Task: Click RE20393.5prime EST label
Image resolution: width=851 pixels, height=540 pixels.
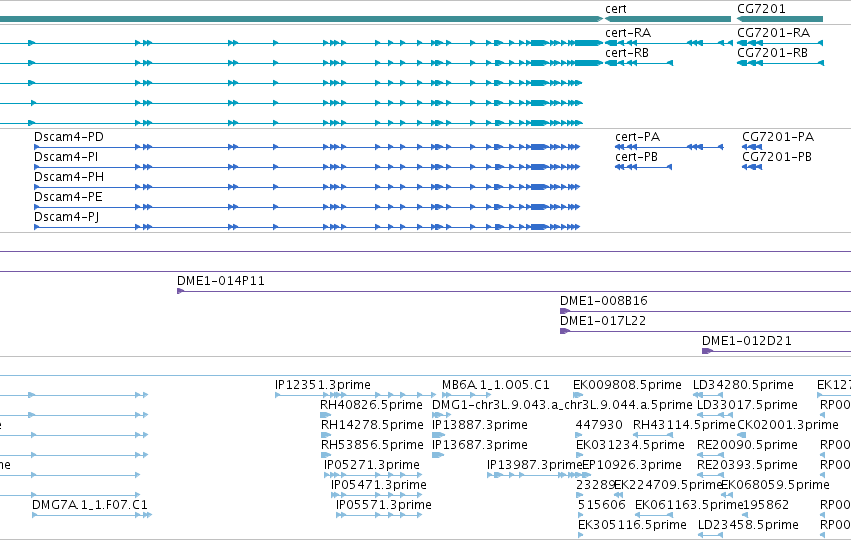Action: (x=747, y=465)
